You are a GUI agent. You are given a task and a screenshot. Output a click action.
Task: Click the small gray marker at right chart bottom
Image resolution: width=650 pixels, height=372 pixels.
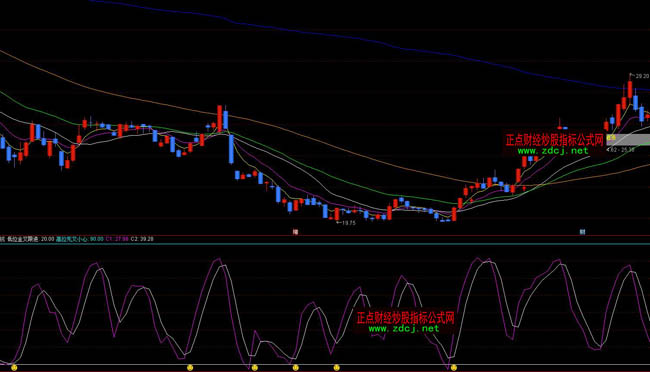582,232
